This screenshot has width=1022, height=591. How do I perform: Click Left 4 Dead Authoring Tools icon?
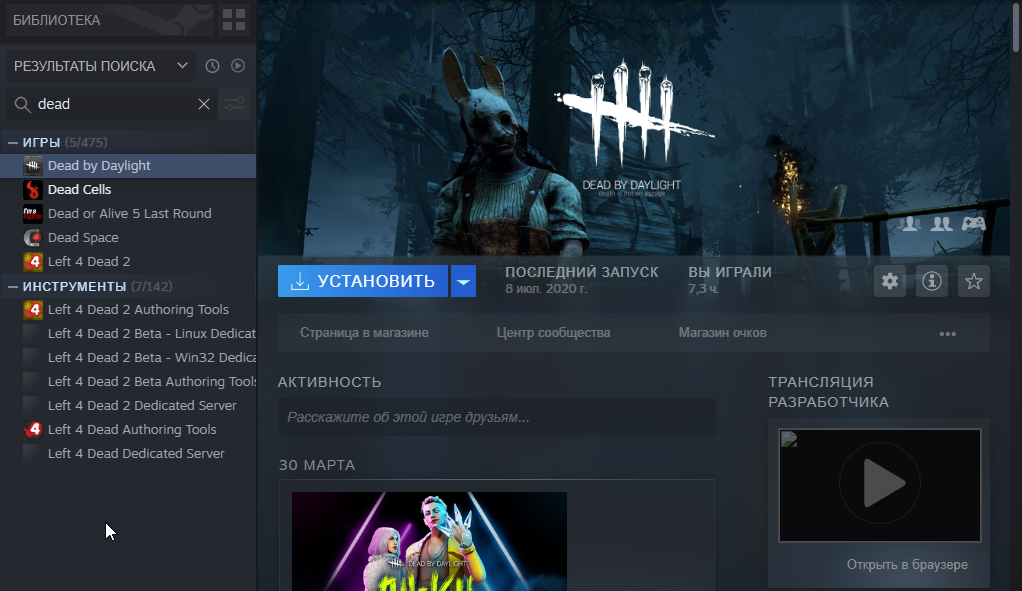33,429
